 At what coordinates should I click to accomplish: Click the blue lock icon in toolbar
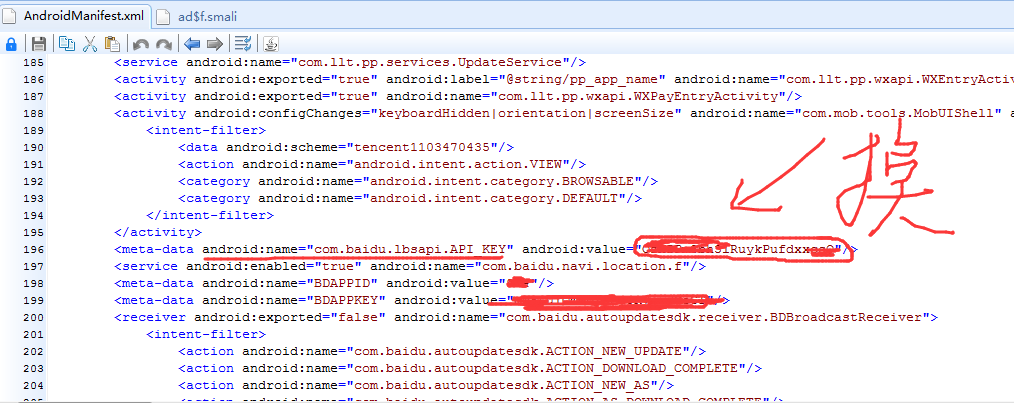pos(11,44)
